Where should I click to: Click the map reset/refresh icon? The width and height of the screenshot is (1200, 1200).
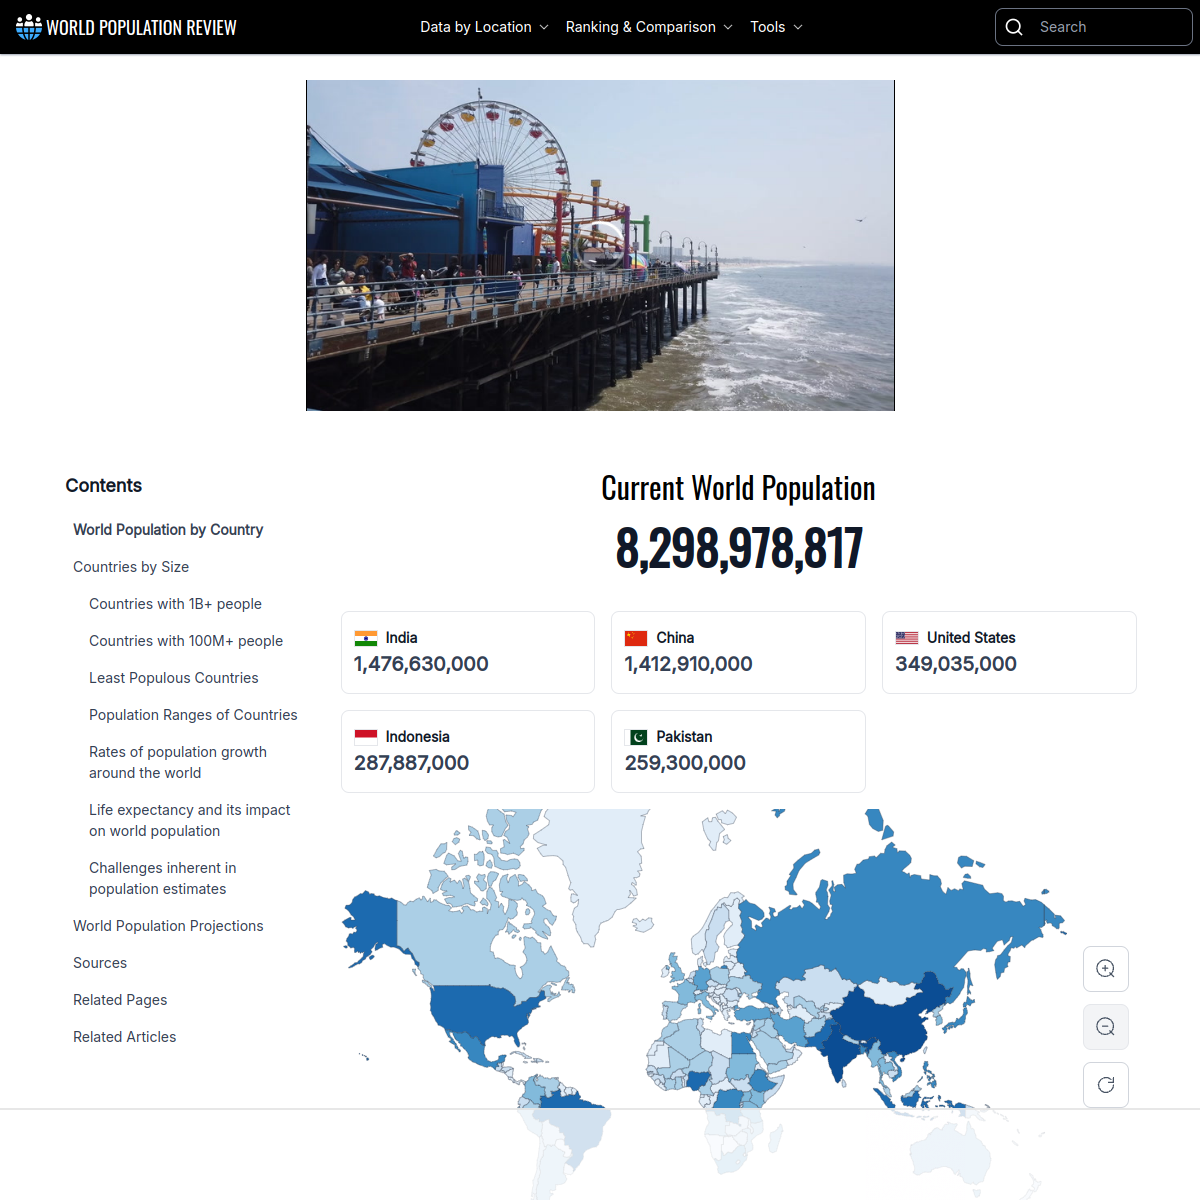(x=1105, y=1084)
